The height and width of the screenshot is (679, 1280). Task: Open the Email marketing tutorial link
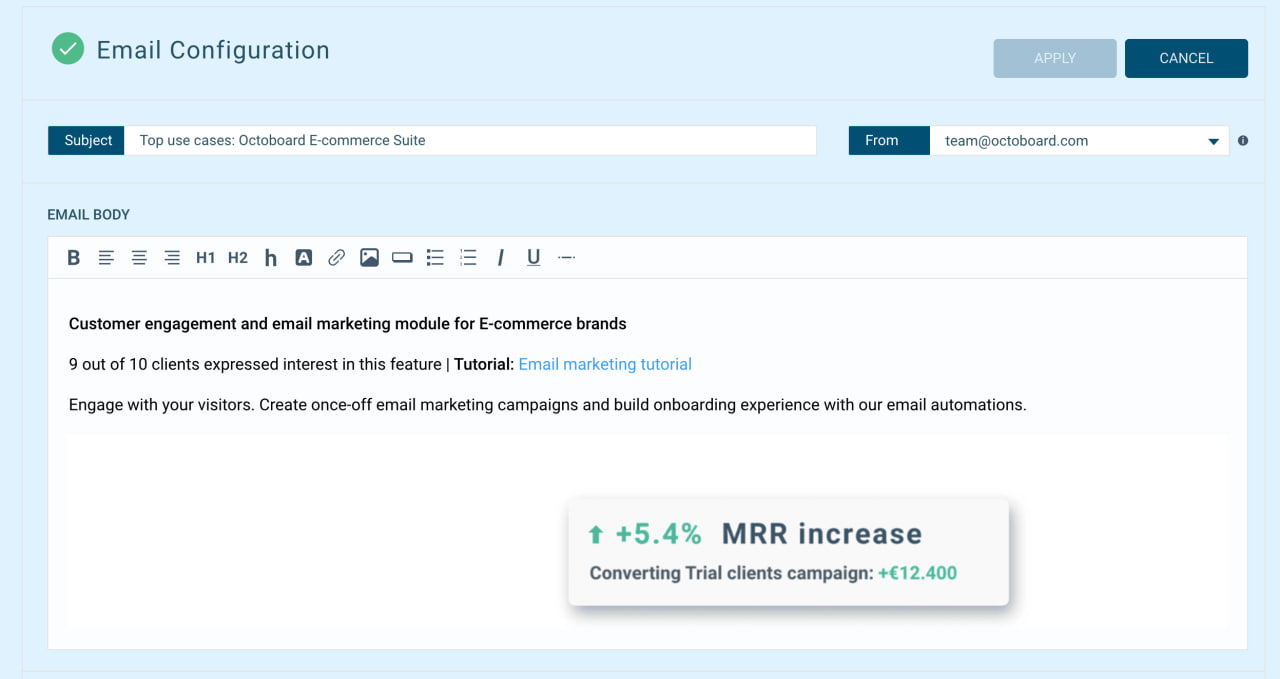coord(605,364)
